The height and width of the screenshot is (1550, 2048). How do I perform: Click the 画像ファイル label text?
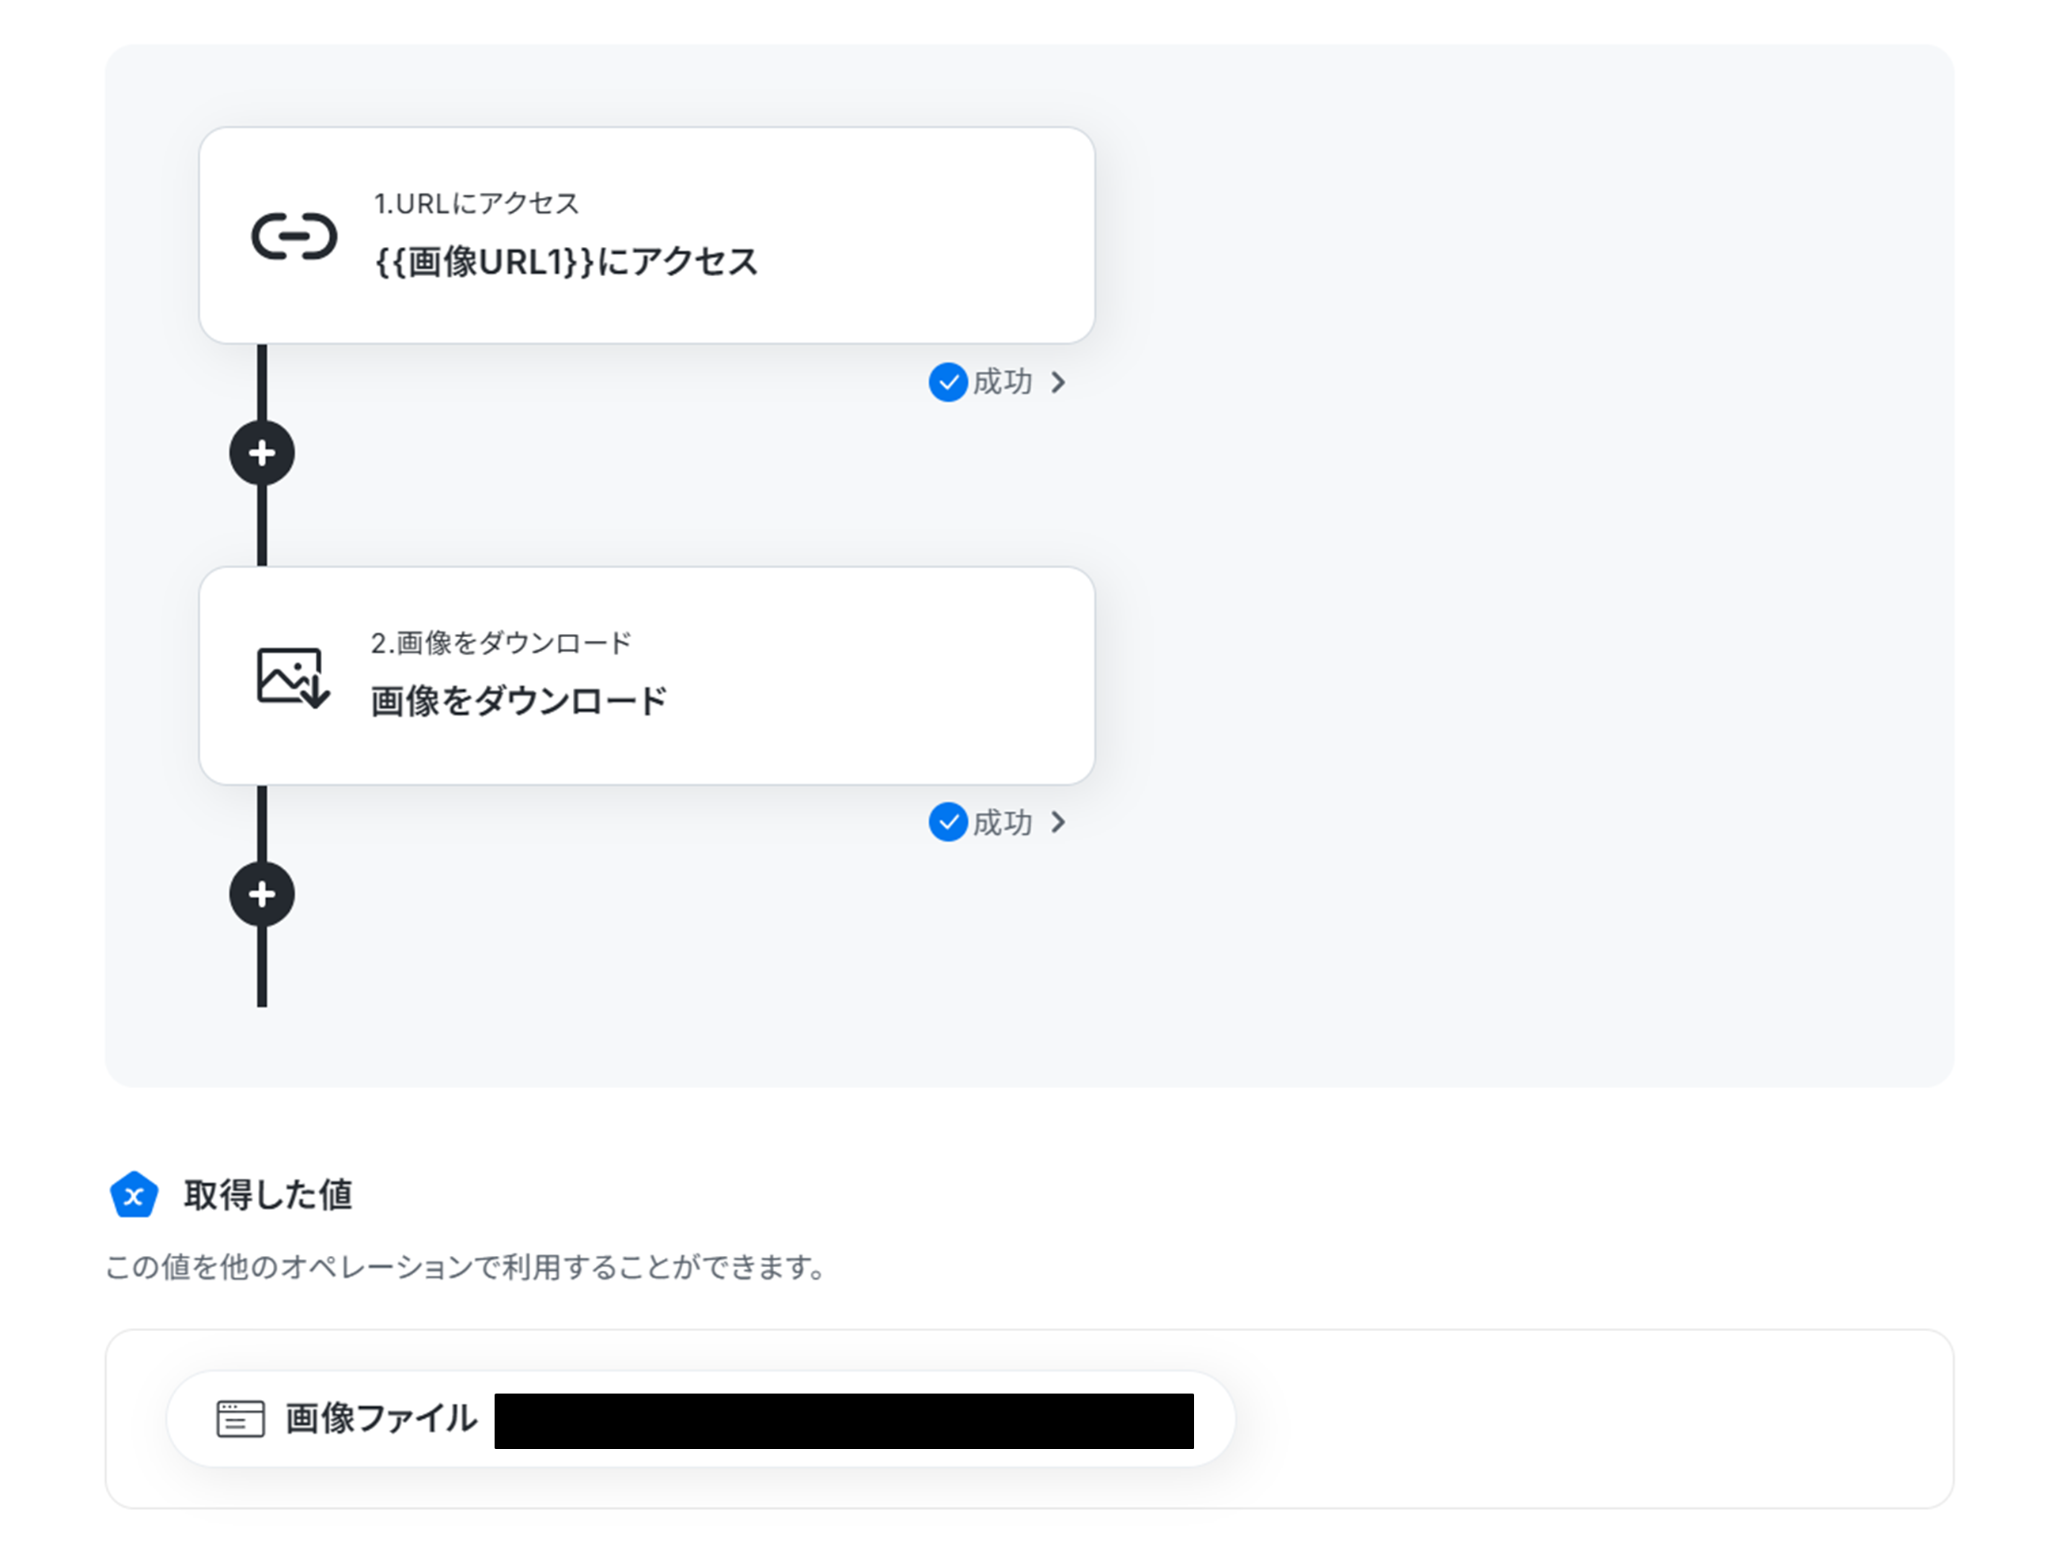pos(380,1418)
